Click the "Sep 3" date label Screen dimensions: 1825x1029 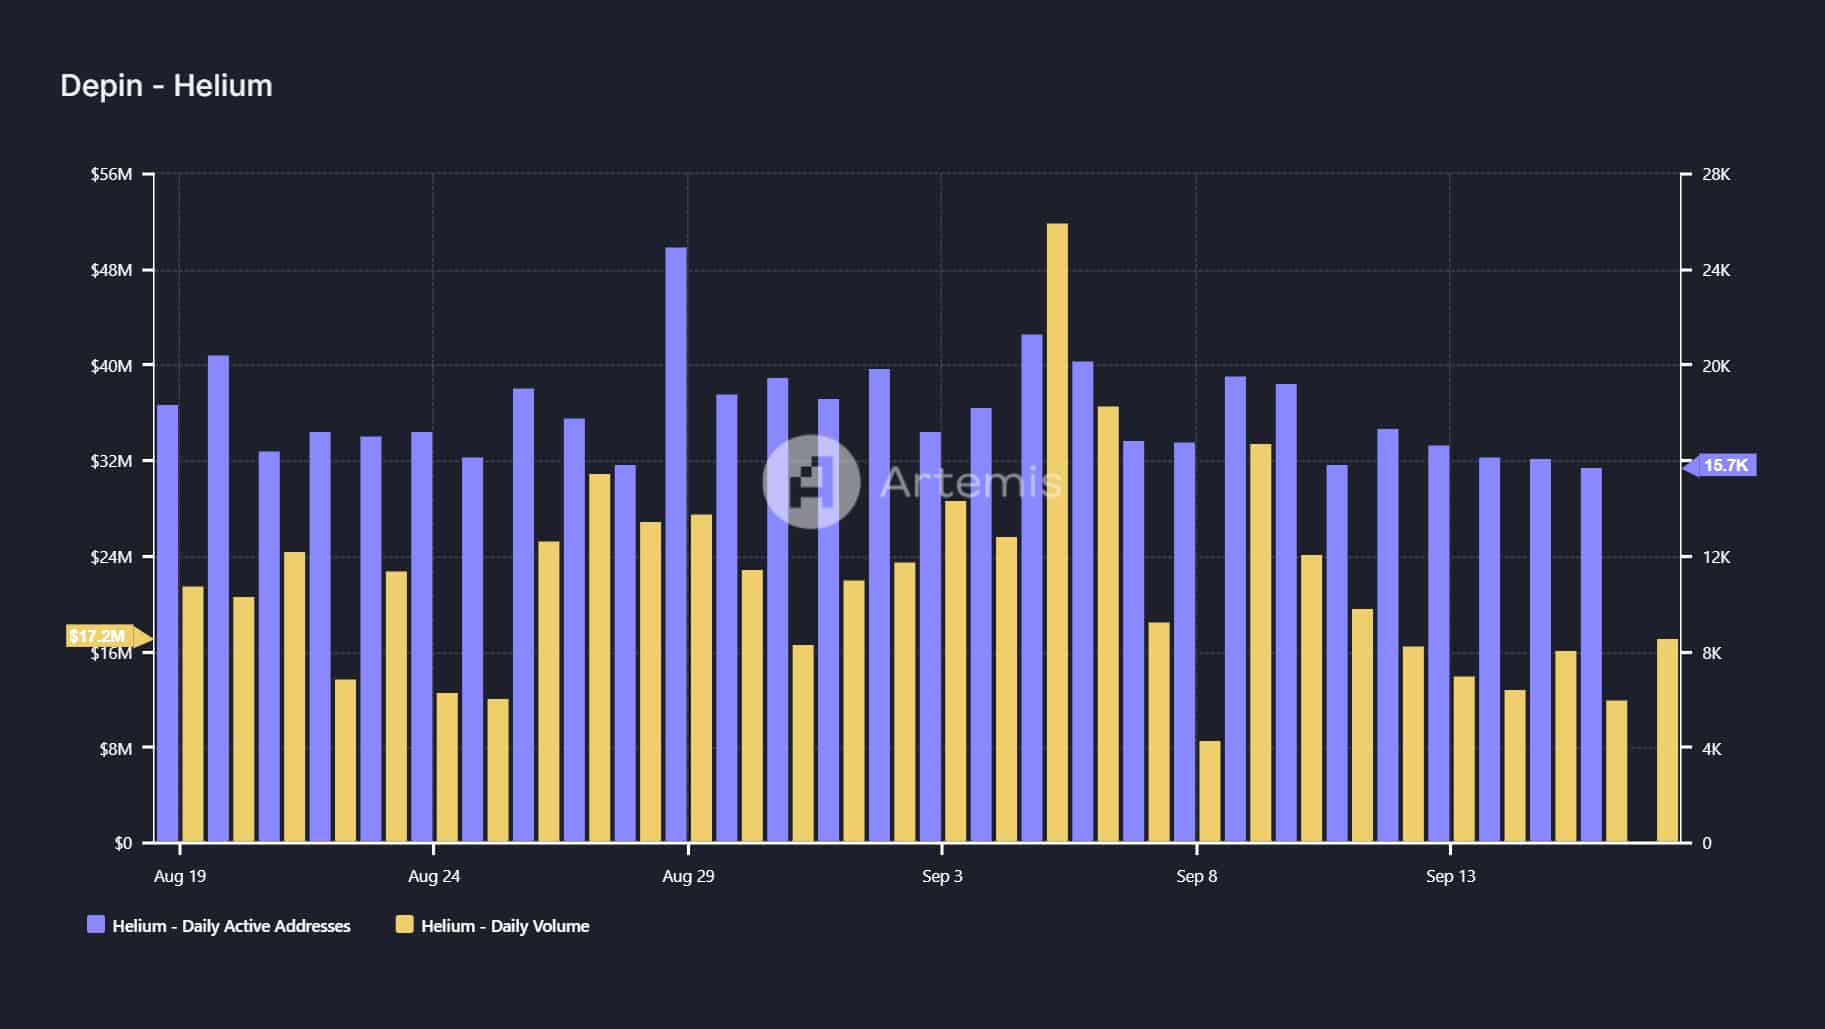942,876
